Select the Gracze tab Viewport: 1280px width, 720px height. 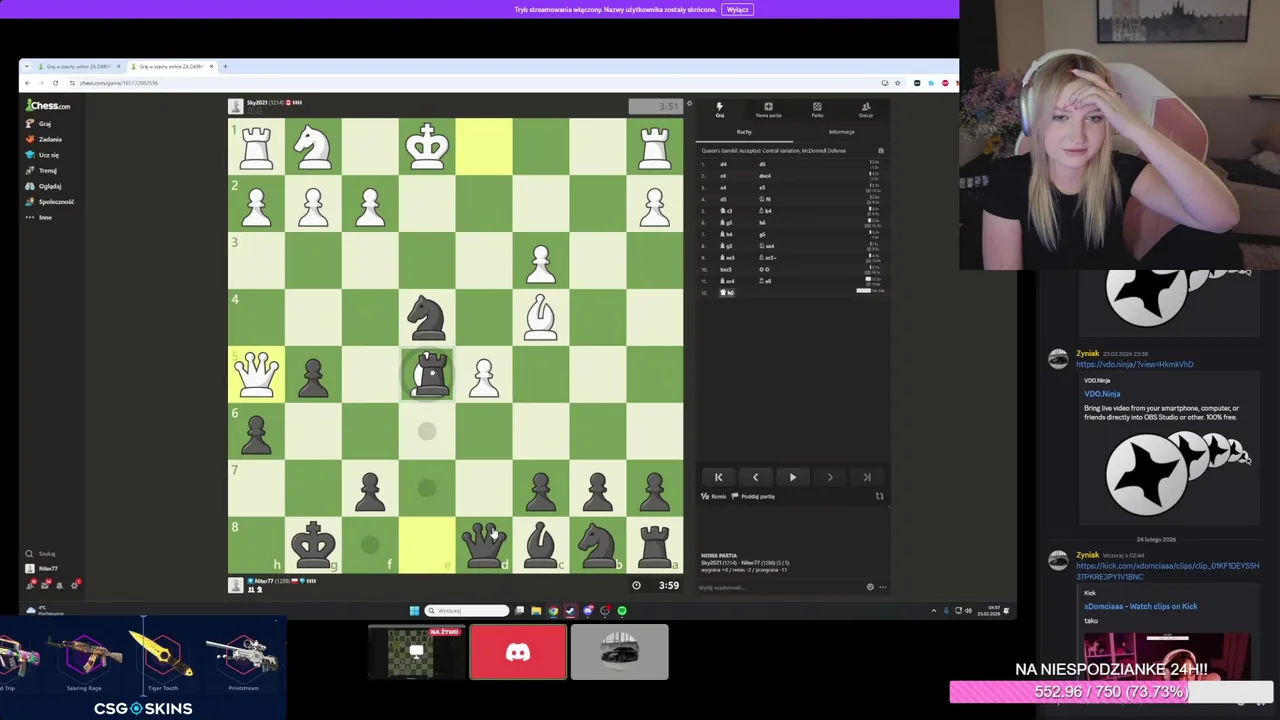tap(866, 110)
